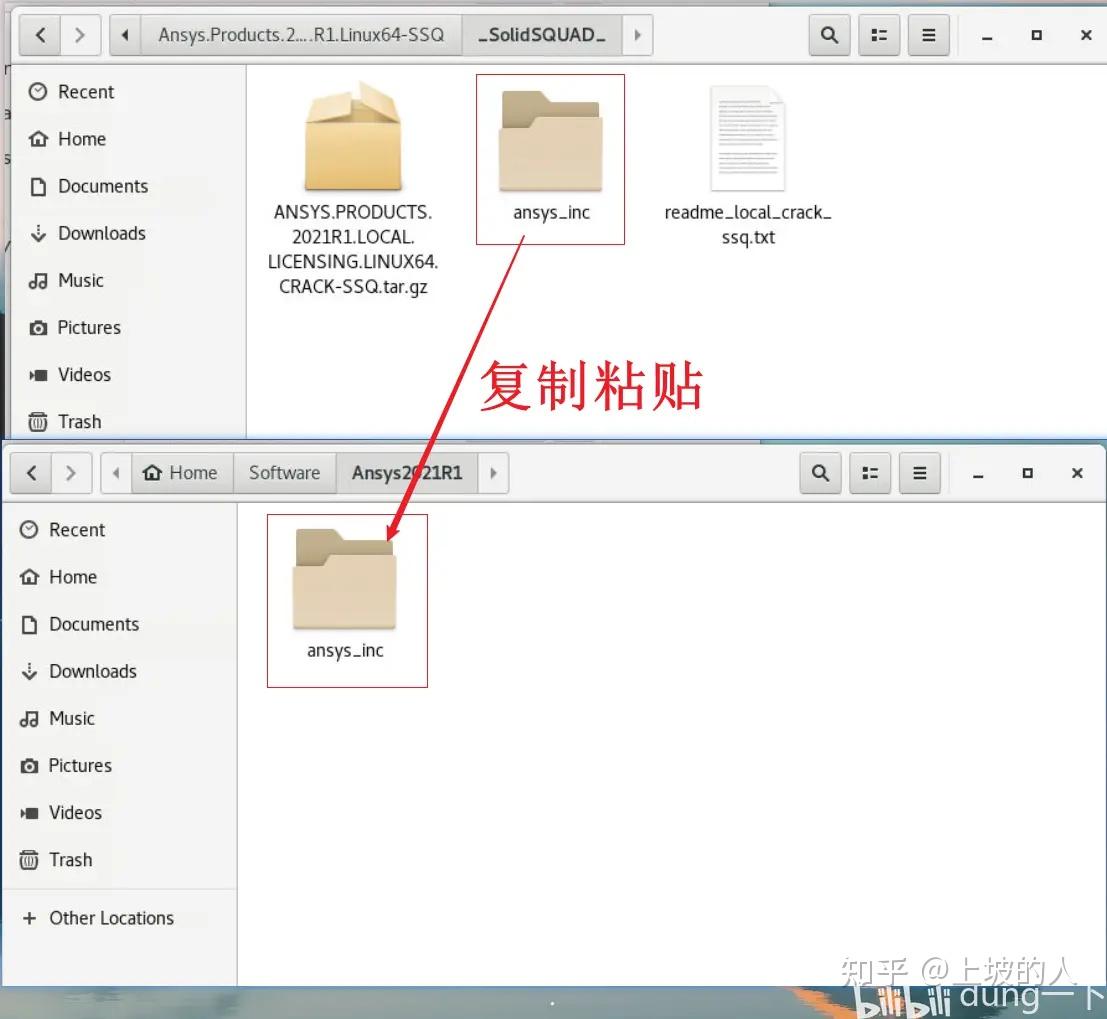
Task: Select the Software breadcrumb in bottom window
Action: pyautogui.click(x=284, y=472)
